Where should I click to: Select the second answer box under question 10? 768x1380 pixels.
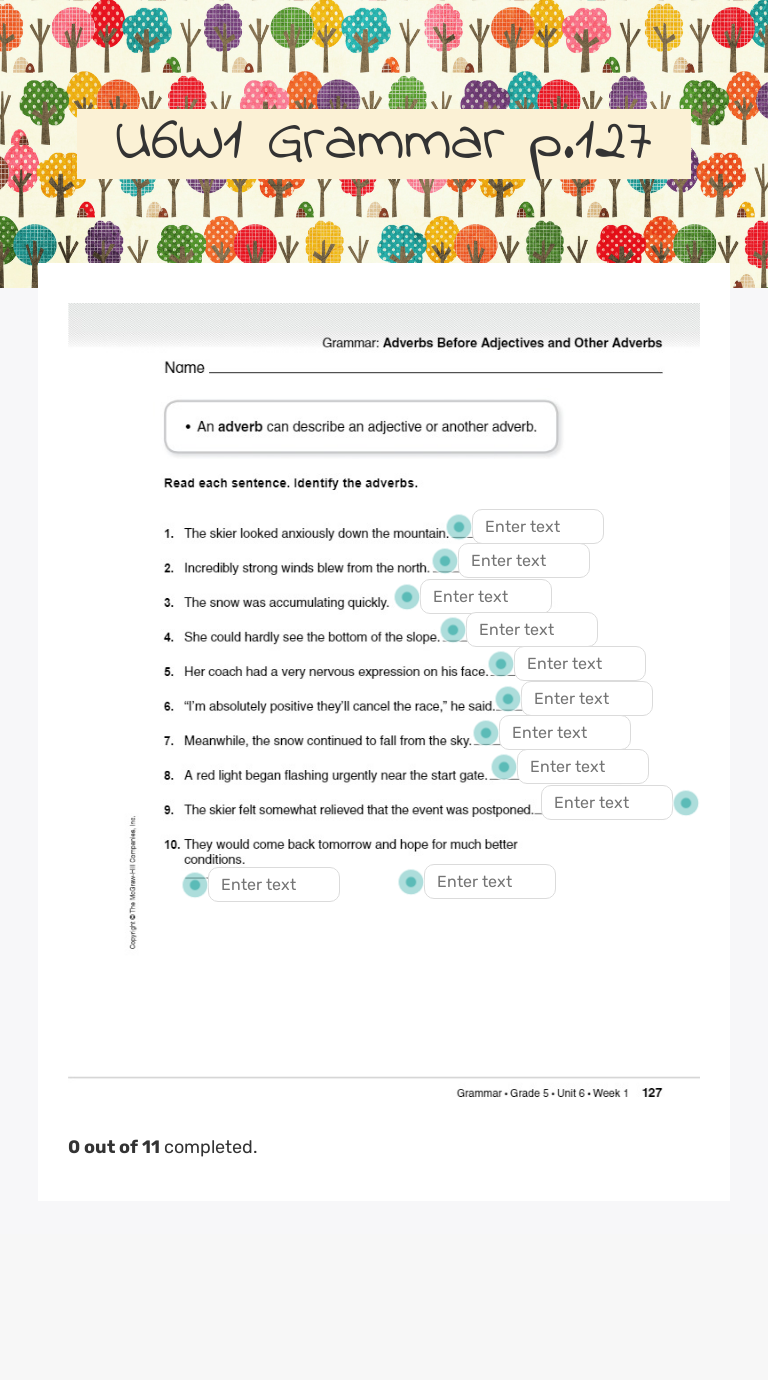pos(490,881)
